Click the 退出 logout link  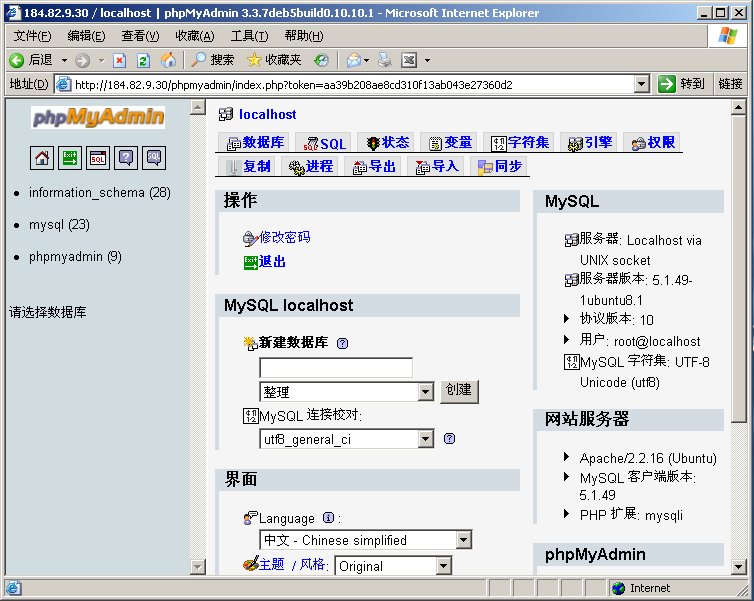[272, 262]
